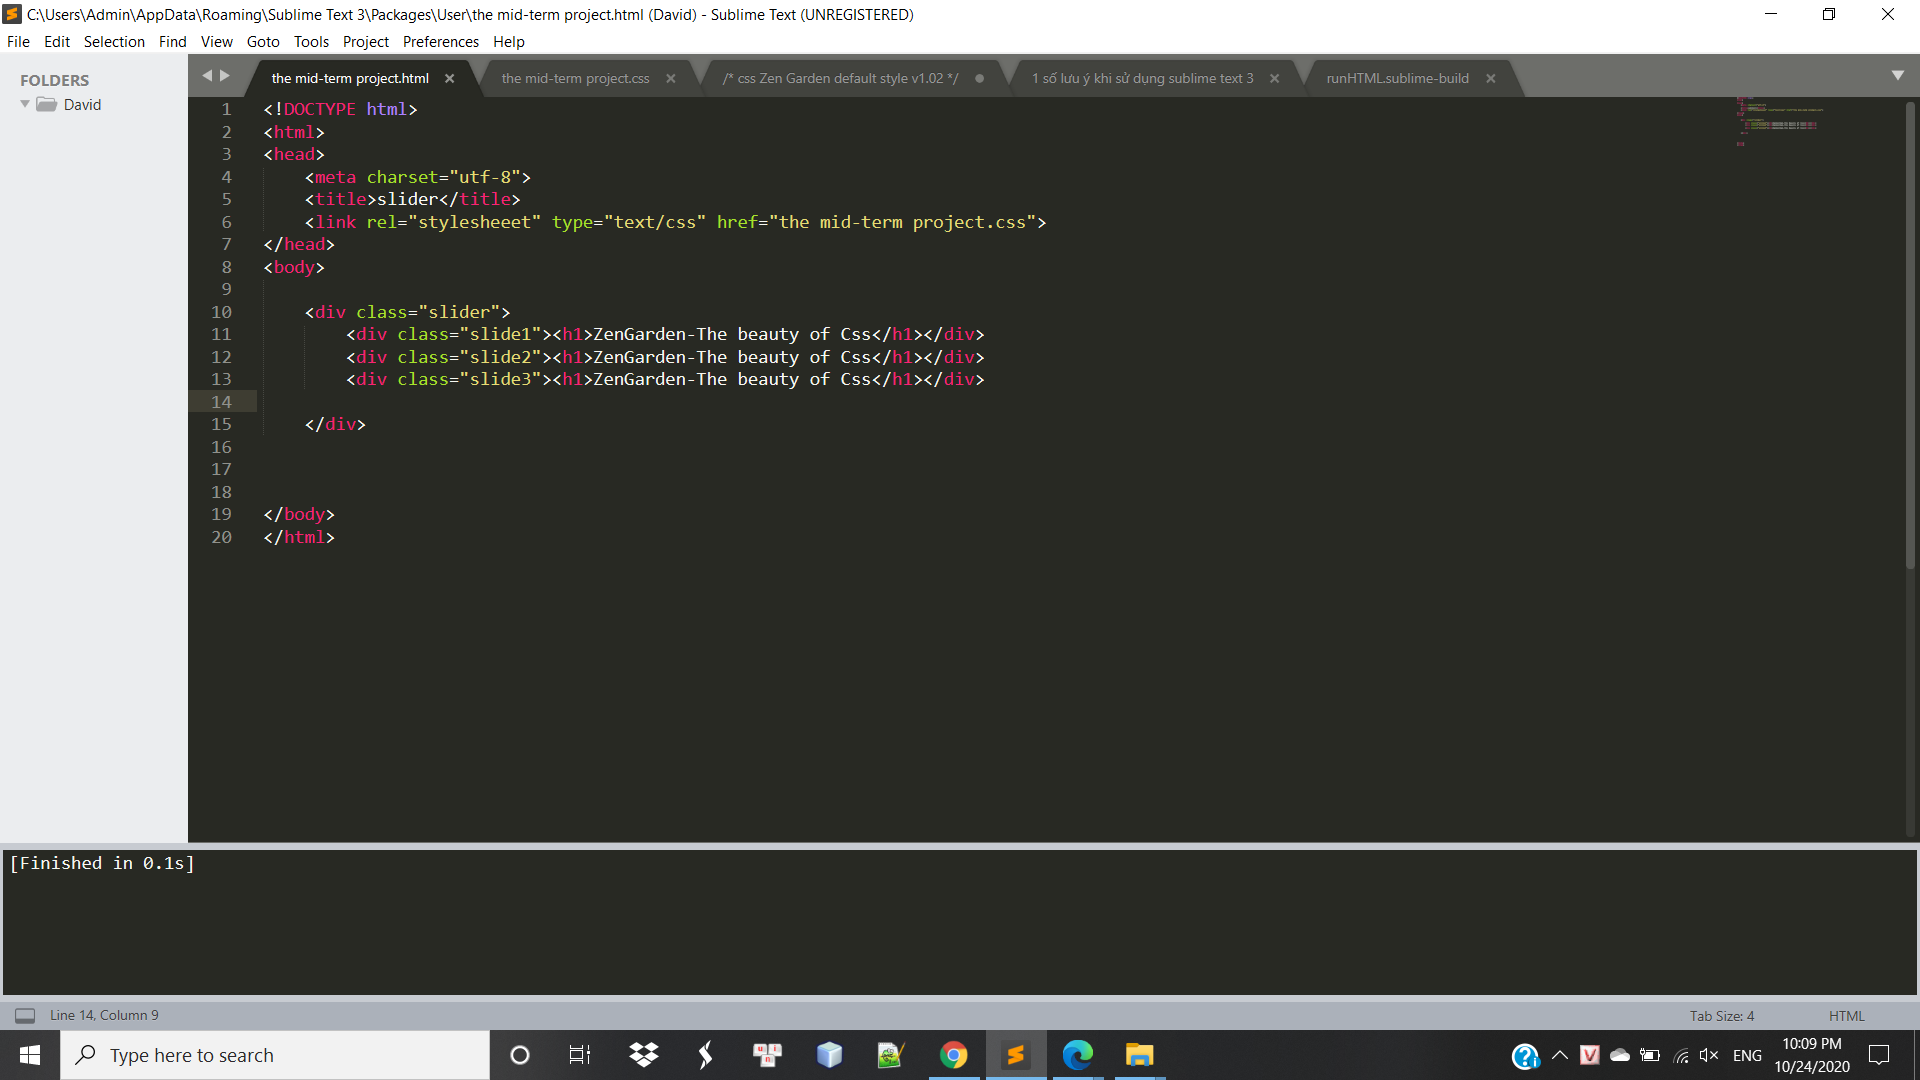Open Google Chrome from taskbar
1920x1080 pixels.
[x=953, y=1055]
